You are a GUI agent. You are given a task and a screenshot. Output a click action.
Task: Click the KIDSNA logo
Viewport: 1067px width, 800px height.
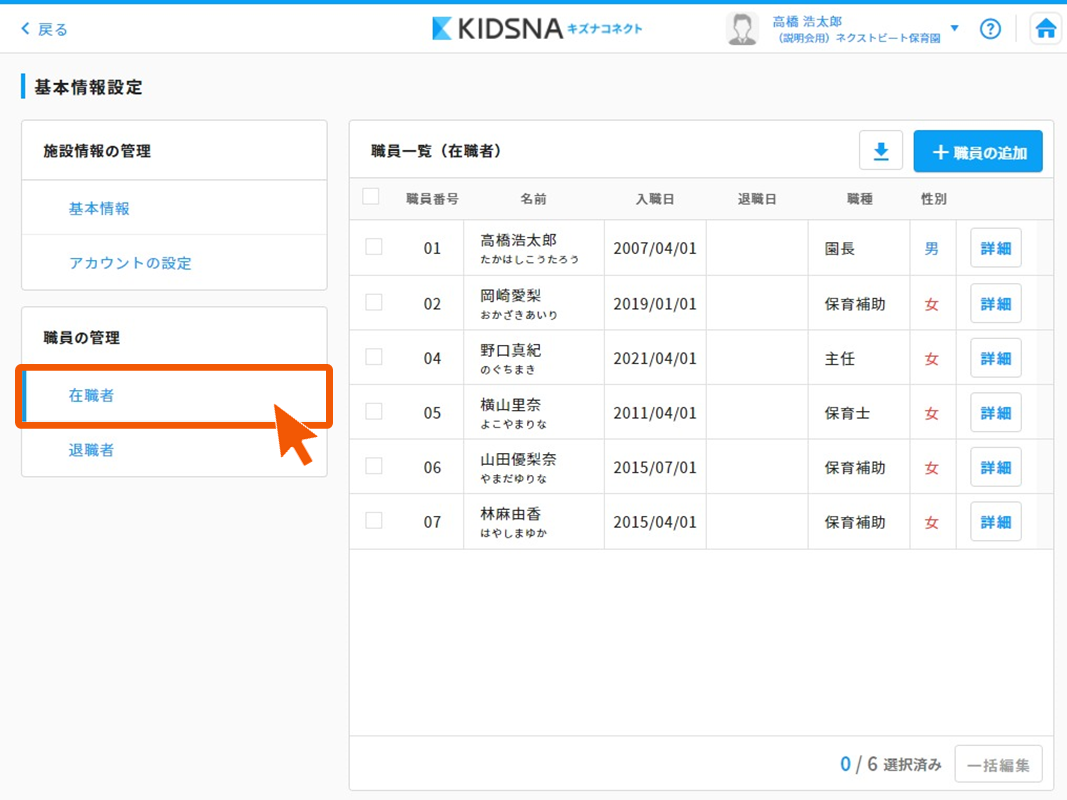pos(537,28)
